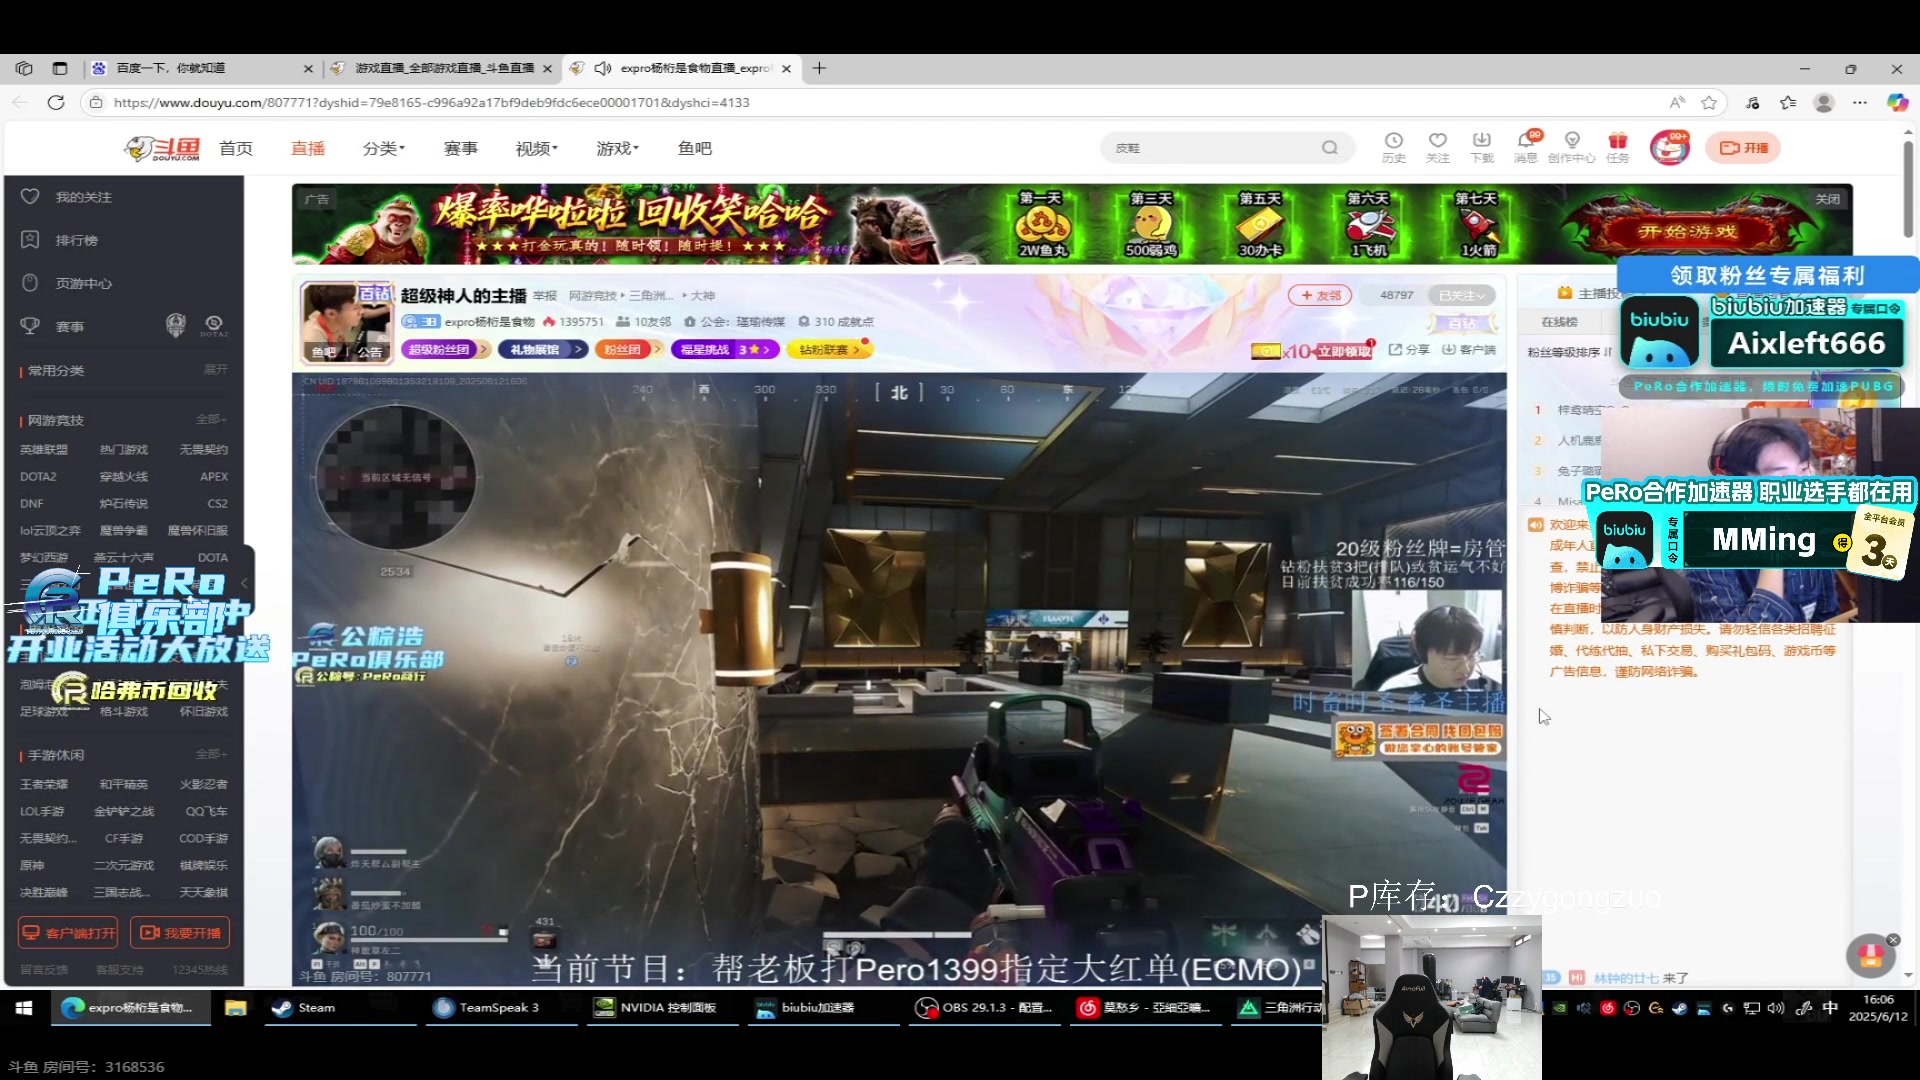Go to 首页 in navigation
The height and width of the screenshot is (1080, 1920).
click(x=236, y=148)
